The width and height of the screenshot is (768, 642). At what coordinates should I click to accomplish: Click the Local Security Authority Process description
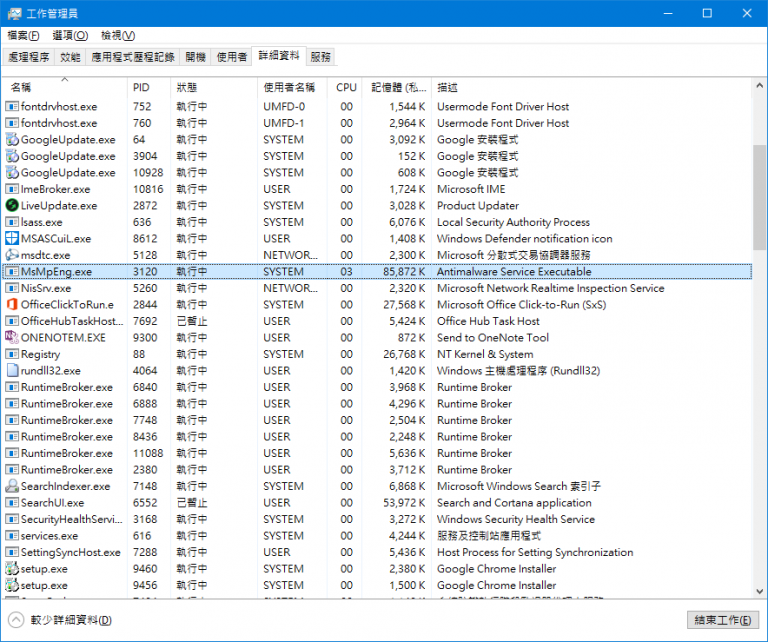pyautogui.click(x=513, y=222)
